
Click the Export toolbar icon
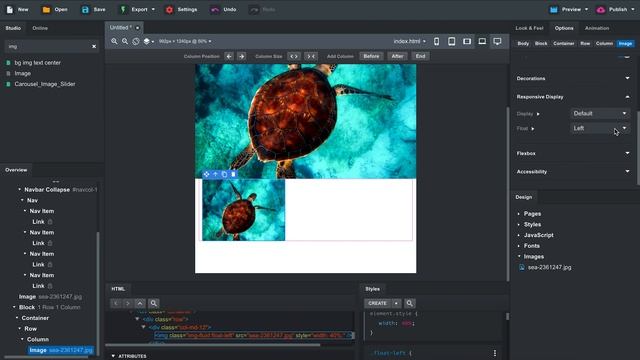click(123, 9)
